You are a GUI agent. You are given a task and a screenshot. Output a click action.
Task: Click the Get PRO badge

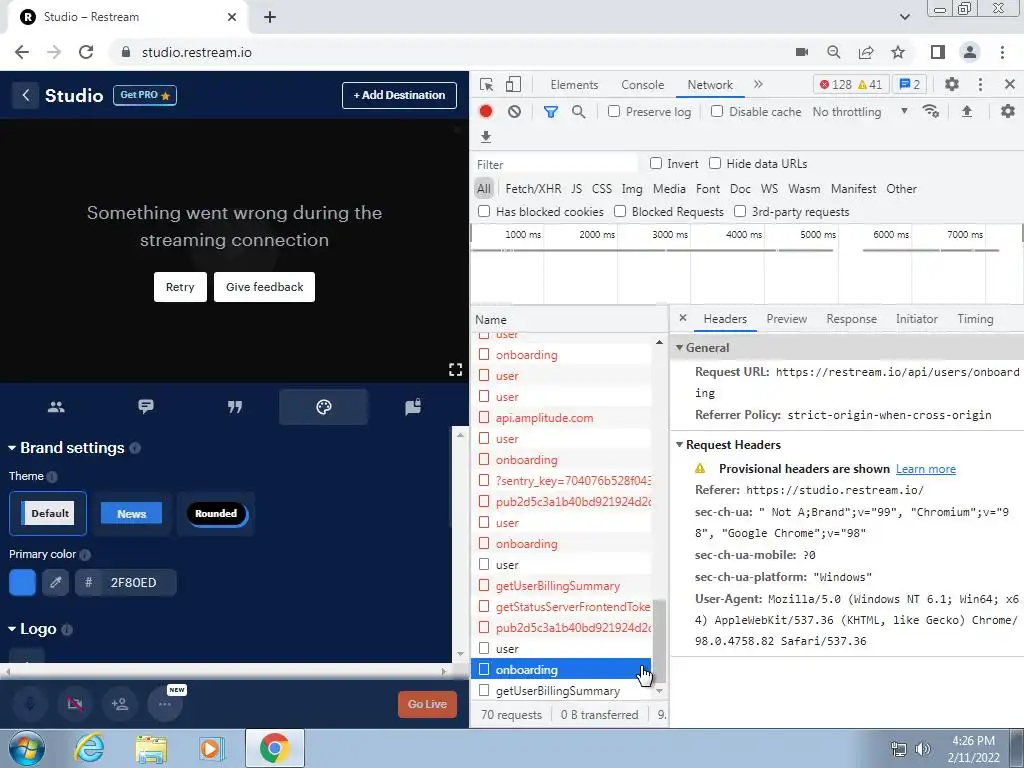coord(145,95)
